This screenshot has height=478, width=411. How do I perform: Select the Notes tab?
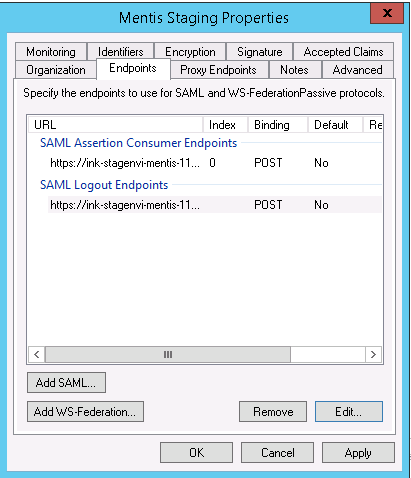pos(294,70)
